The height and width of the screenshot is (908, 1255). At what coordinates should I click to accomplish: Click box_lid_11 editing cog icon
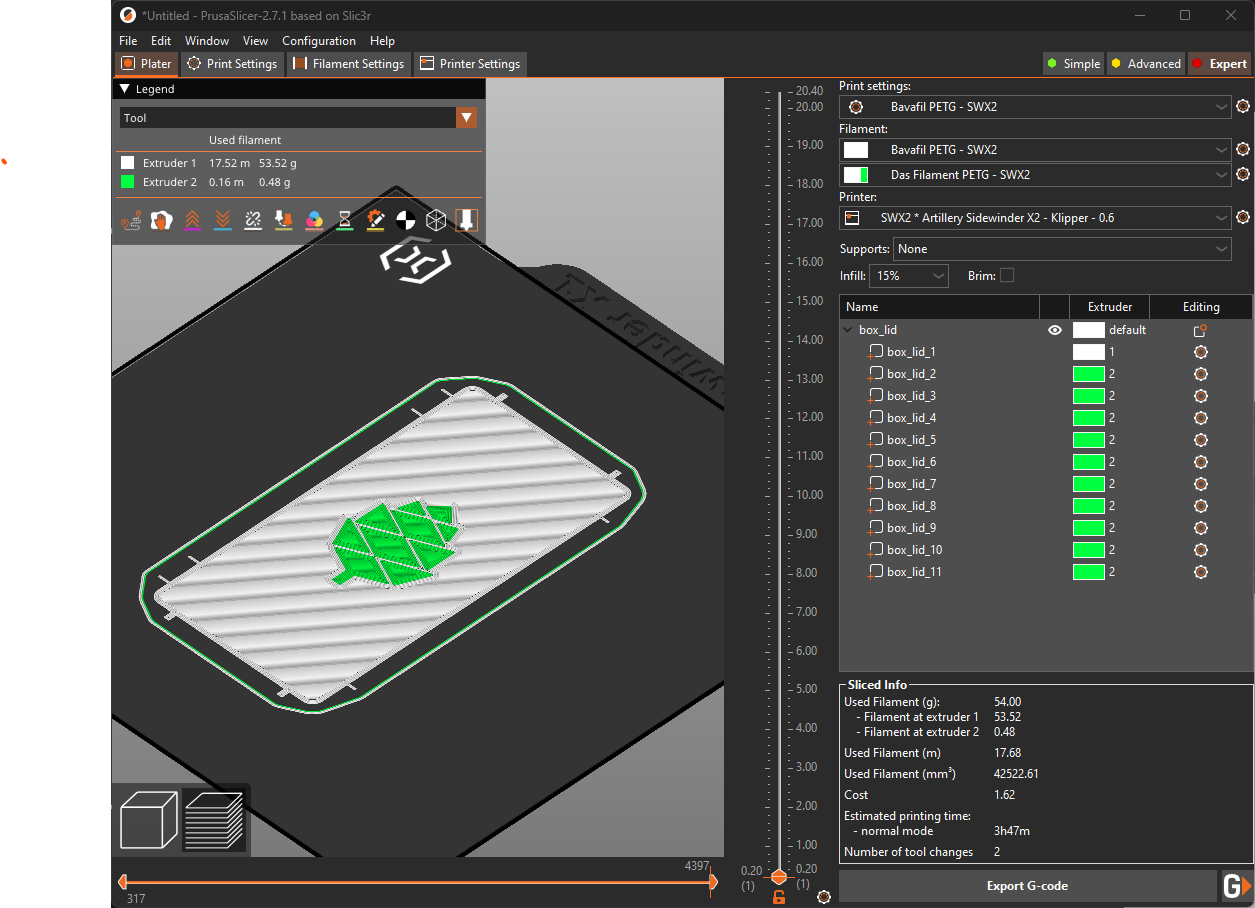click(1201, 572)
